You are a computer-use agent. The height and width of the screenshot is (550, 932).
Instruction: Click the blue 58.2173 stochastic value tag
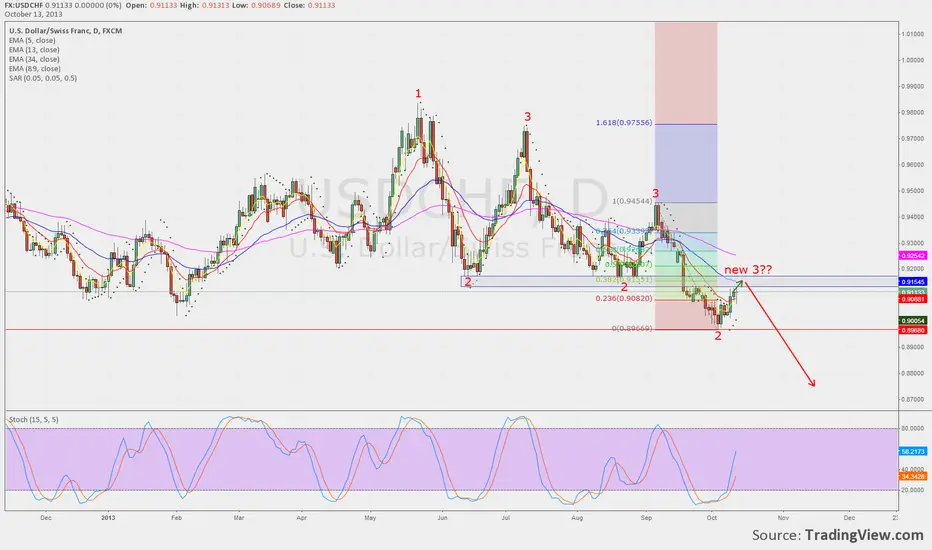click(x=912, y=452)
